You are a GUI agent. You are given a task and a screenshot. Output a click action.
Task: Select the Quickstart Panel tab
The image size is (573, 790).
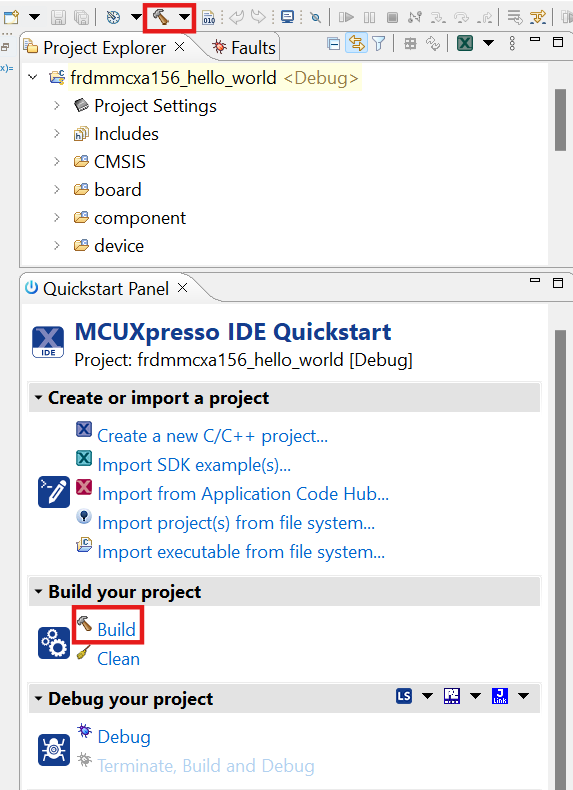tap(106, 289)
